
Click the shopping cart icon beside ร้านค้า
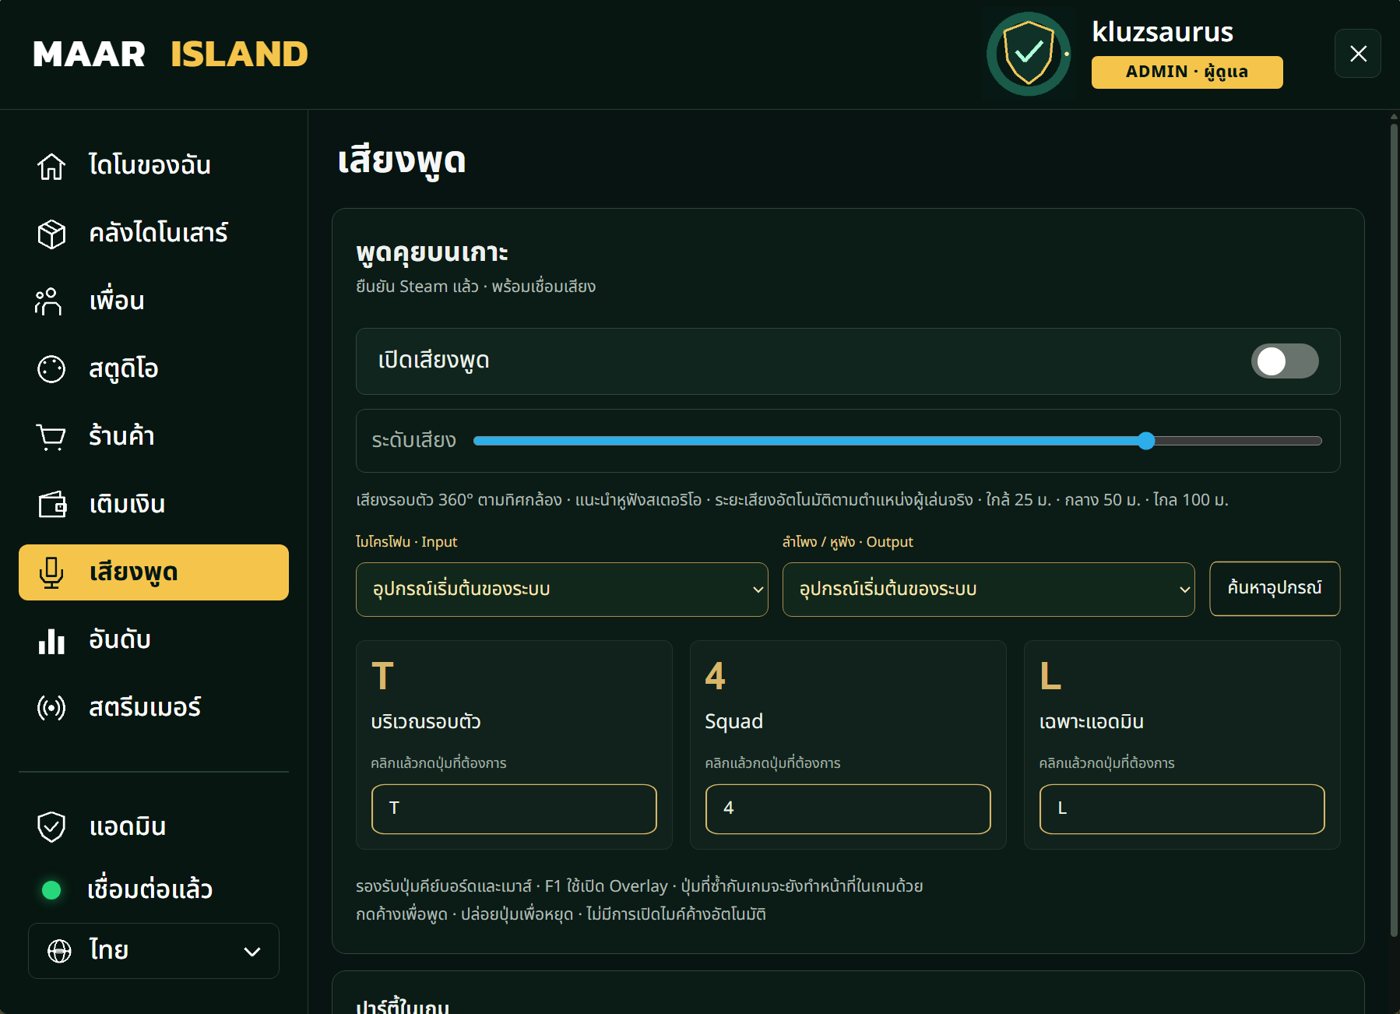click(x=51, y=437)
